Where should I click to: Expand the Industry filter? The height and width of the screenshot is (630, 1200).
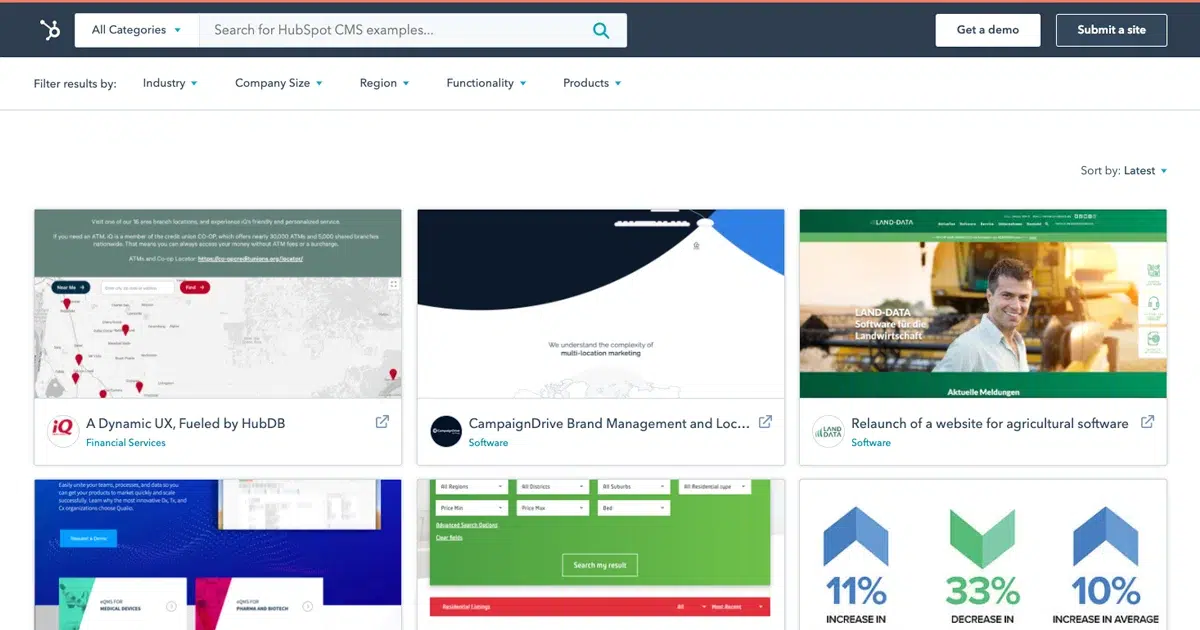pos(170,83)
